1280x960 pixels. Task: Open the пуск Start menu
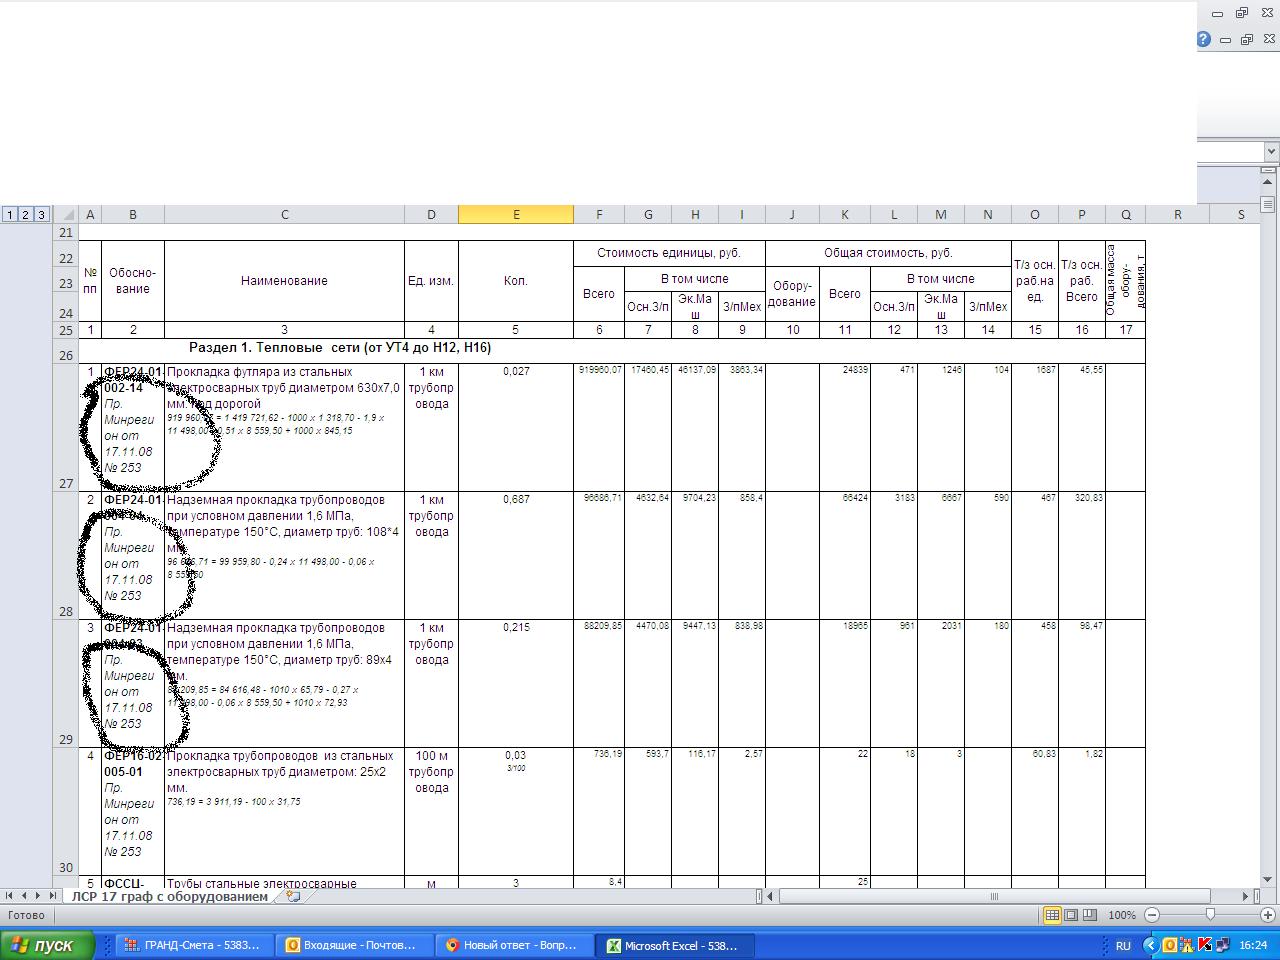tap(47, 945)
